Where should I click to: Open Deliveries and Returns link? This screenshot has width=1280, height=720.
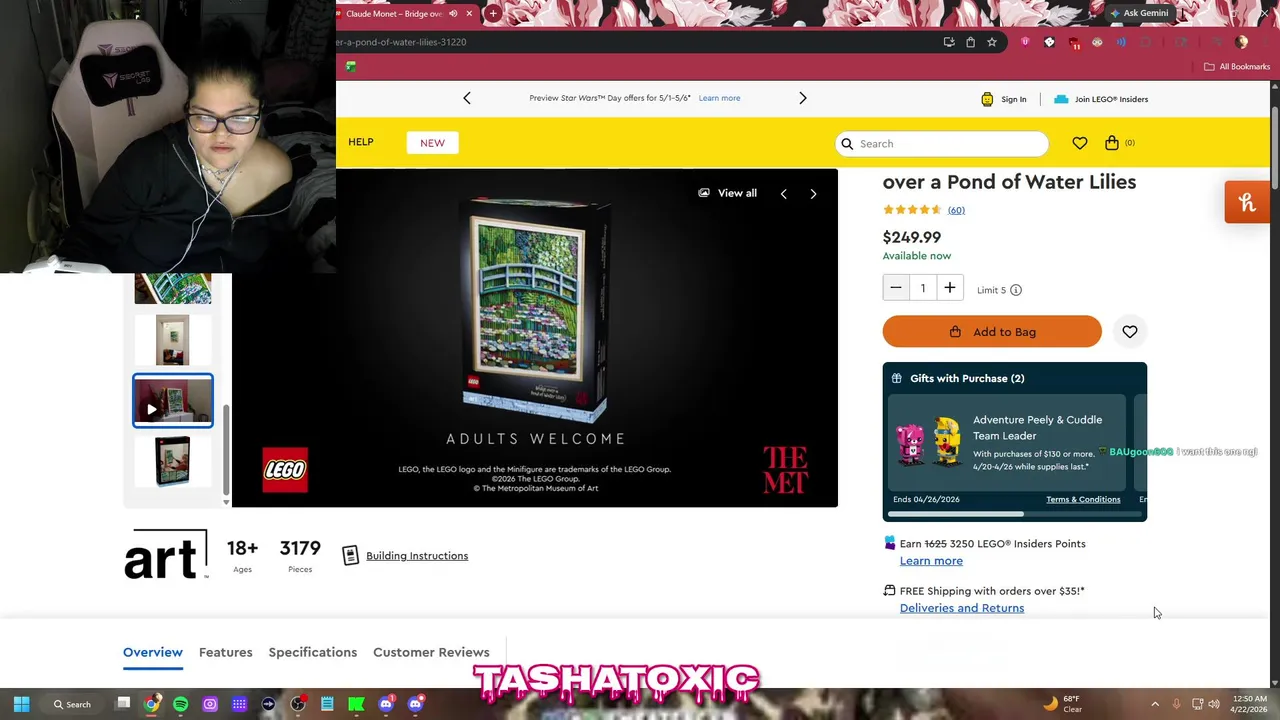coord(962,608)
